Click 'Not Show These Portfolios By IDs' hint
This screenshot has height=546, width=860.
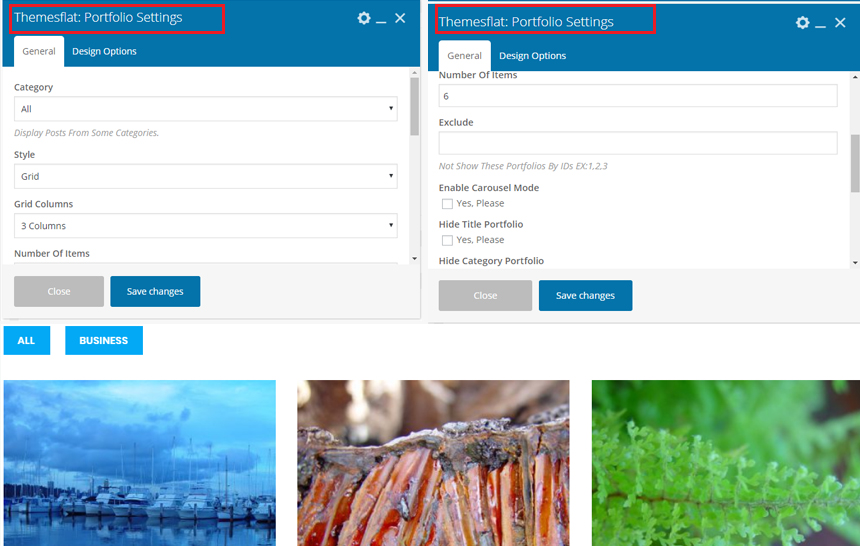[523, 166]
